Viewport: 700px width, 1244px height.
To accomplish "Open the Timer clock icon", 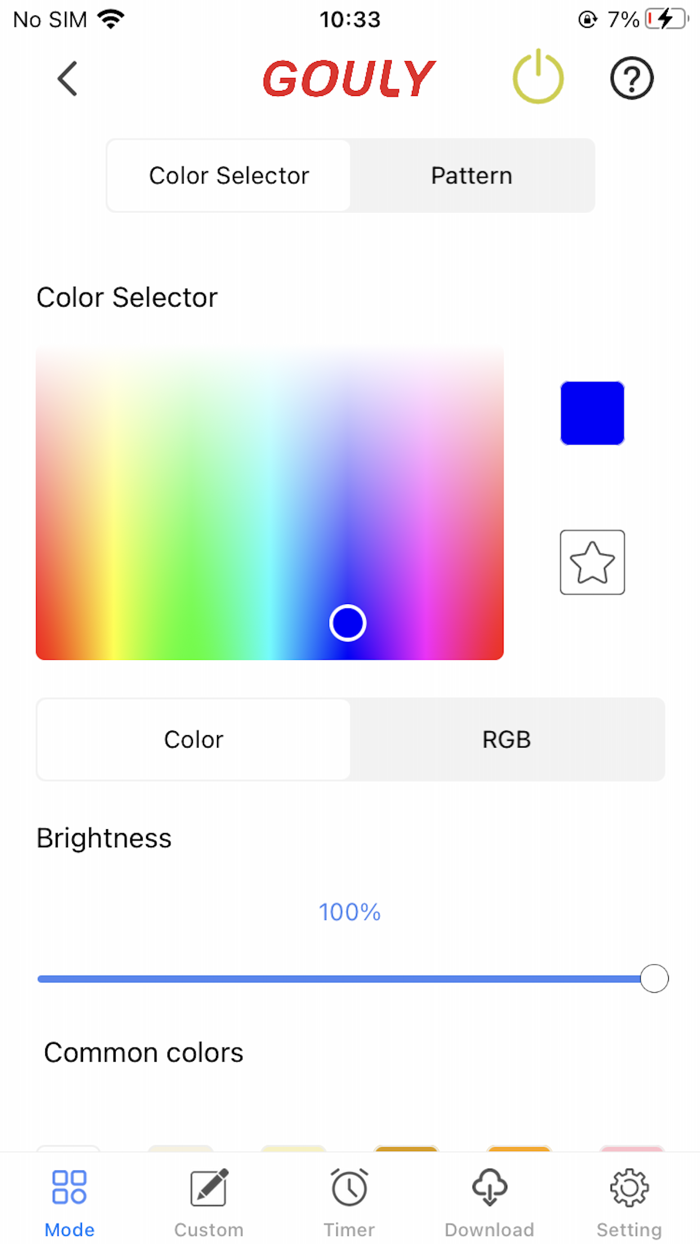I will (349, 1188).
